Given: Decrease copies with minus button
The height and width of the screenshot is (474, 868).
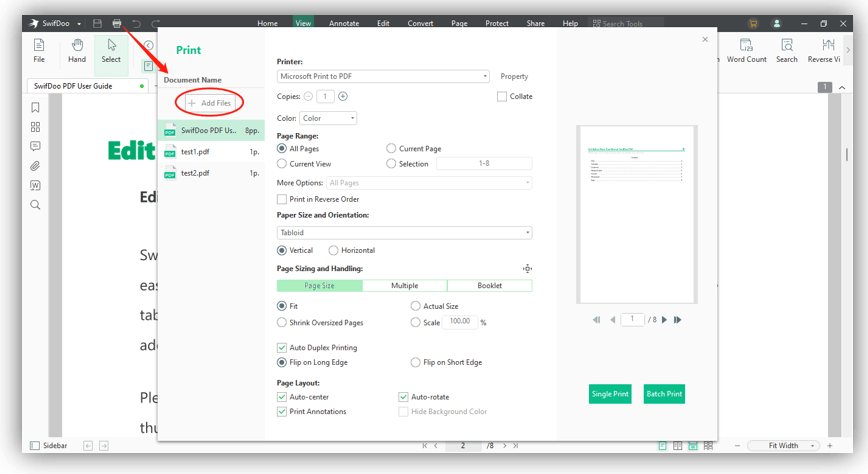Looking at the screenshot, I should (x=308, y=96).
